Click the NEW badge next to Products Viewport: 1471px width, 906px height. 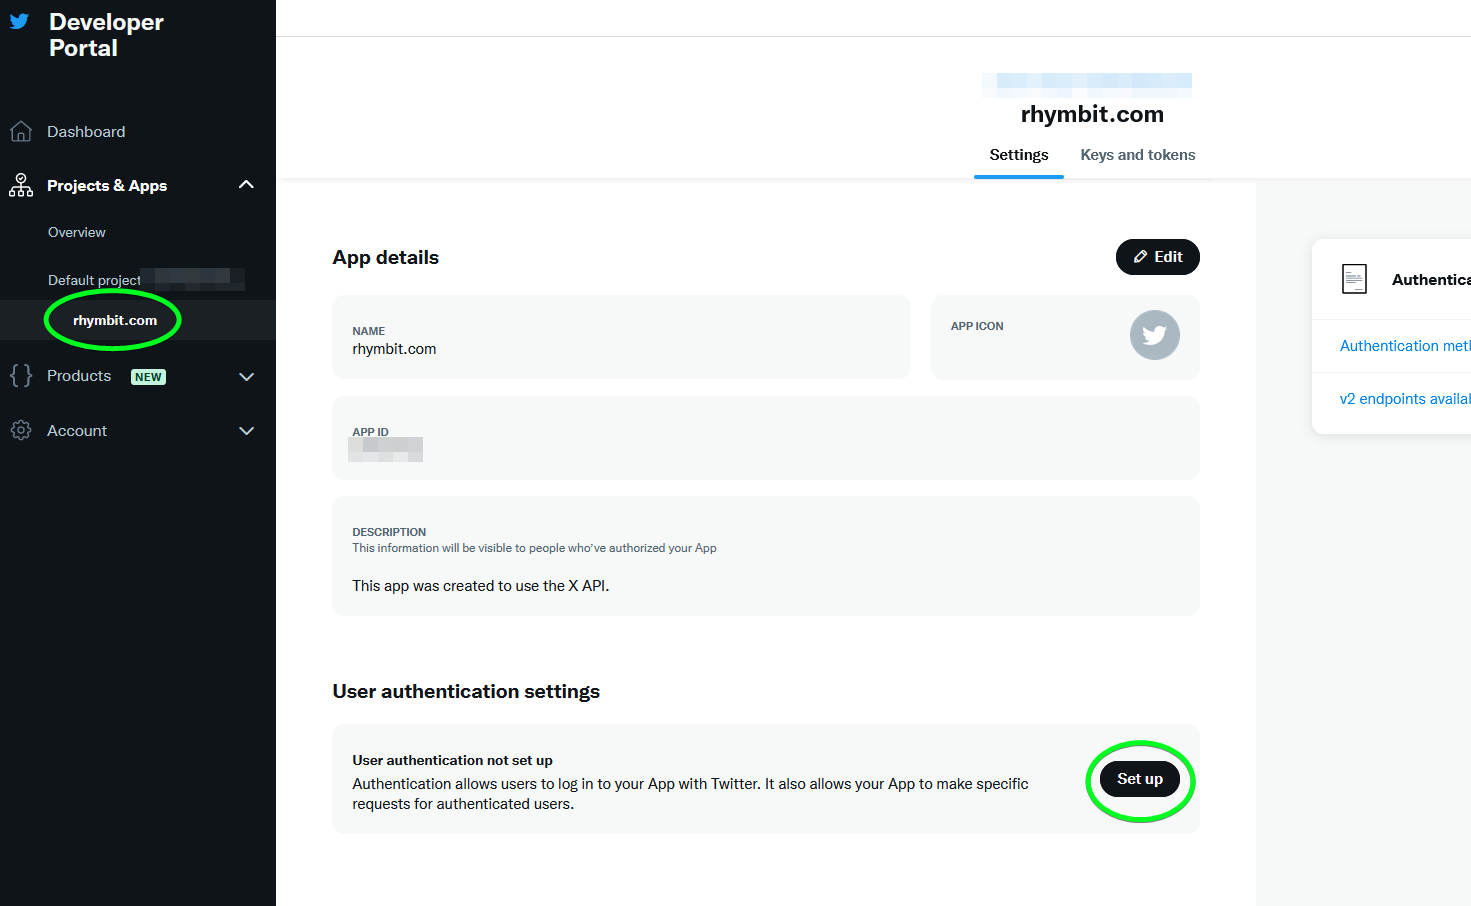click(x=148, y=376)
